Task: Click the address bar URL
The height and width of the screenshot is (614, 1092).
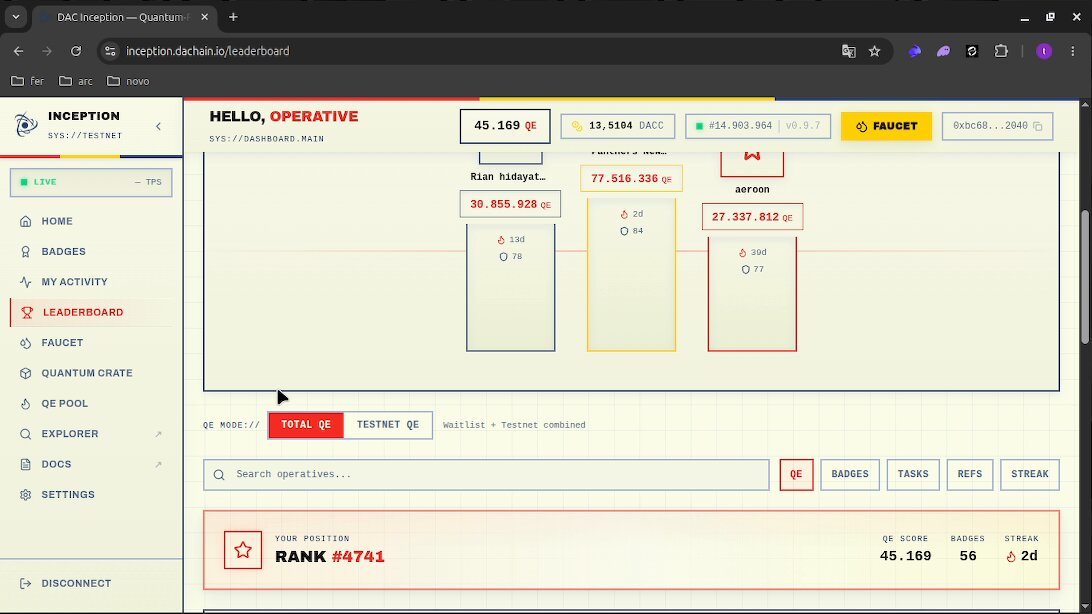Action: click(208, 51)
